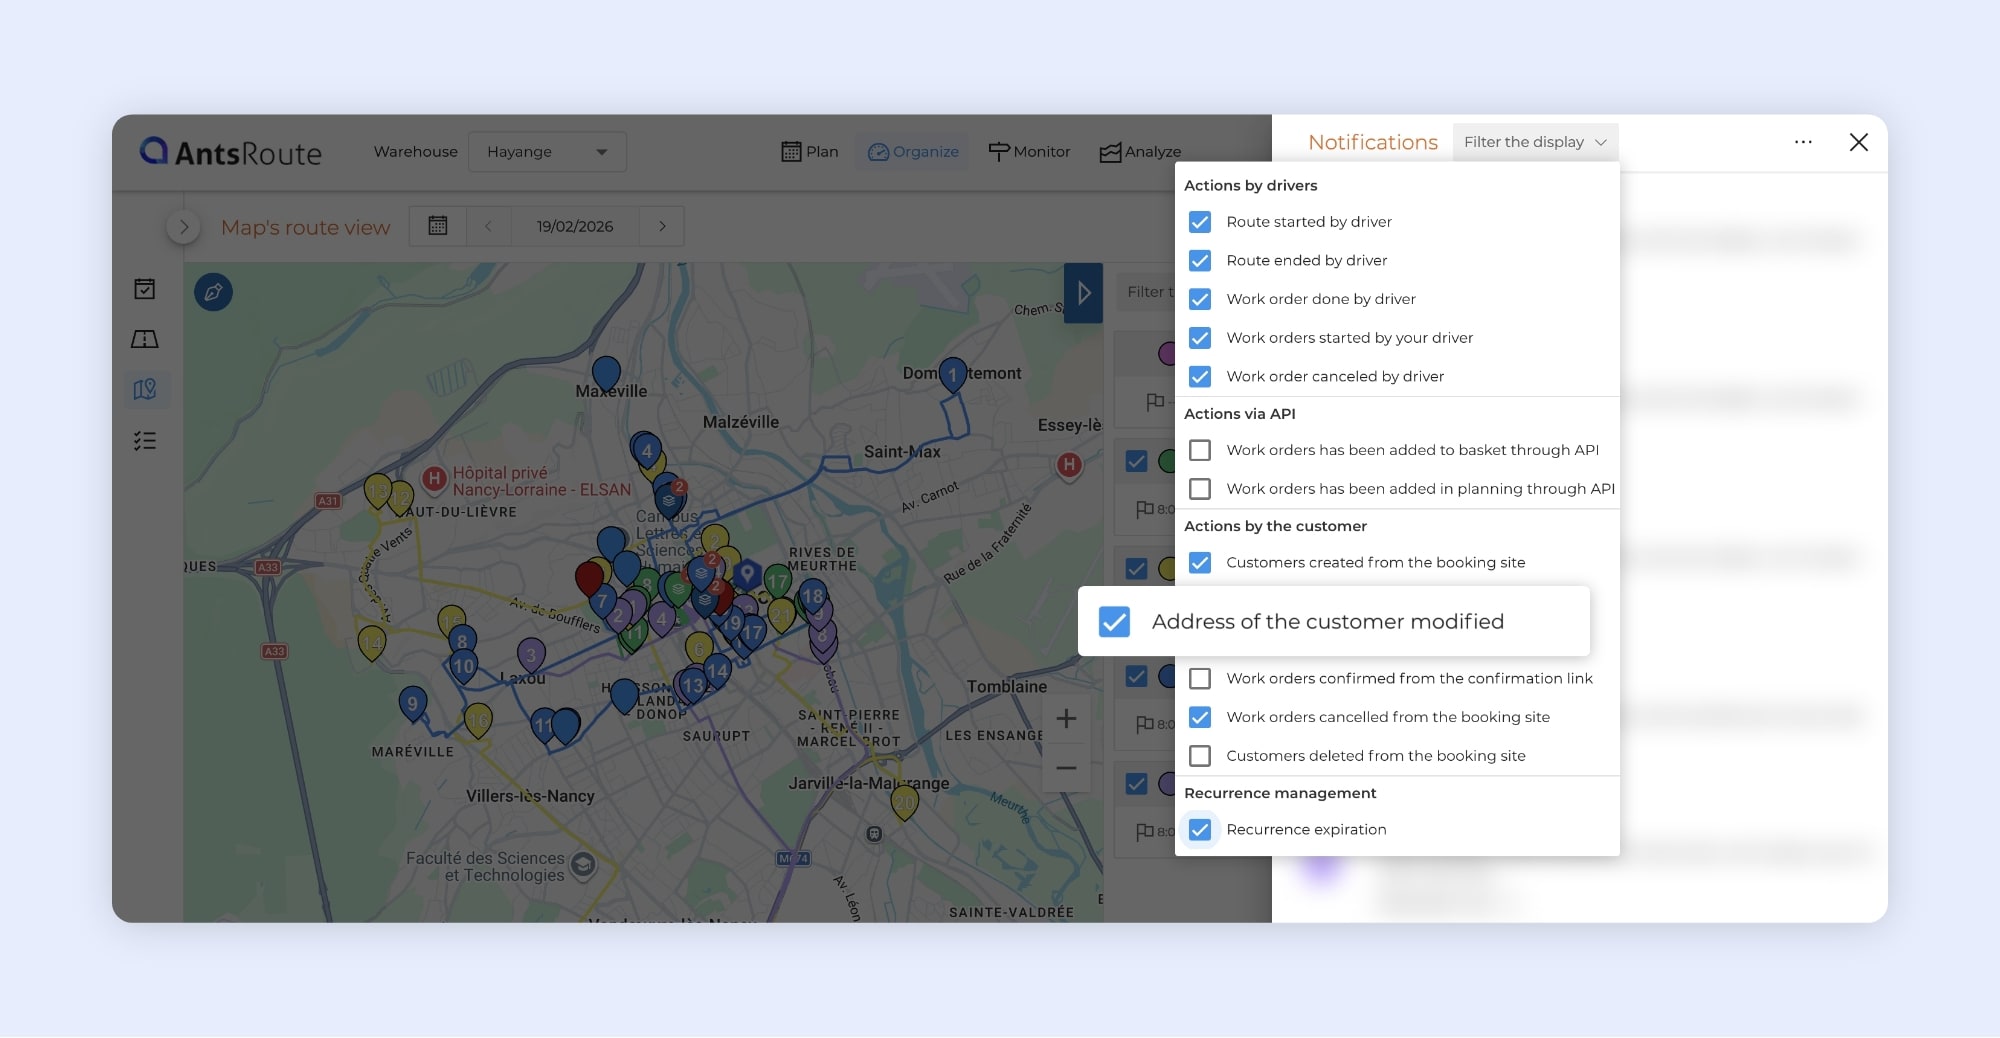Toggle Address of the customer modified checkbox
This screenshot has height=1038, width=2000.
pyautogui.click(x=1114, y=622)
